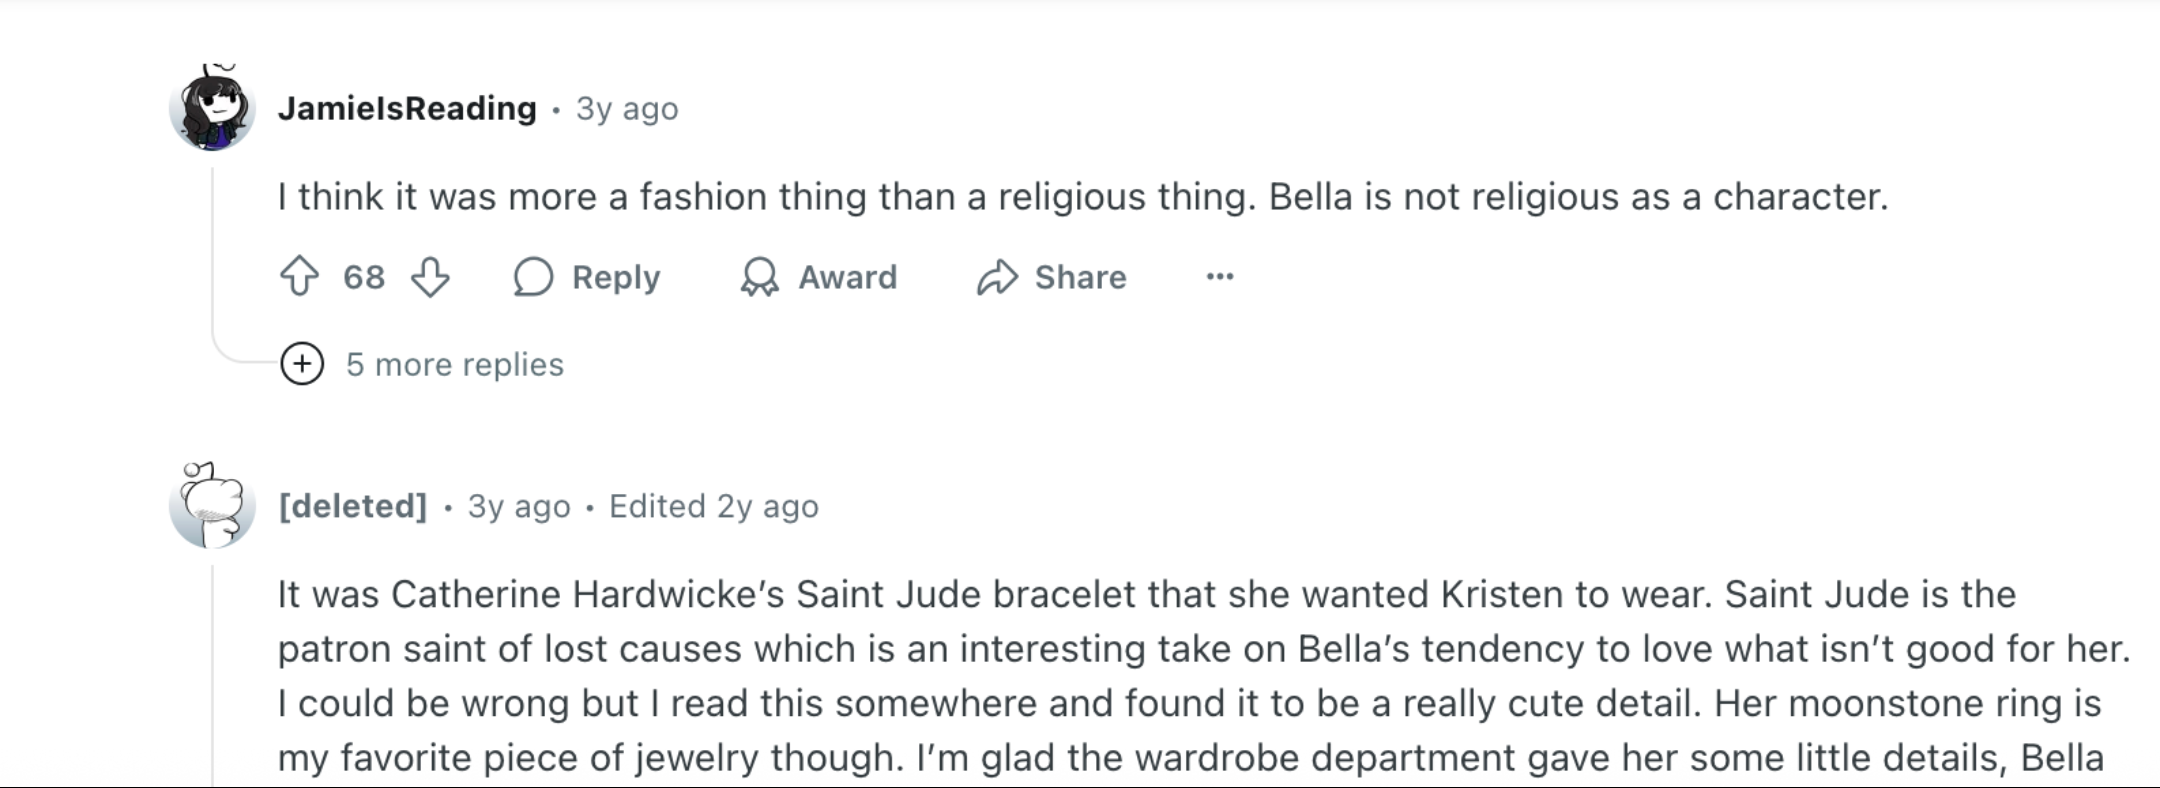The height and width of the screenshot is (788, 2160).
Task: Click the 3y ago timestamp on Jamie's comment
Action: pyautogui.click(x=627, y=109)
